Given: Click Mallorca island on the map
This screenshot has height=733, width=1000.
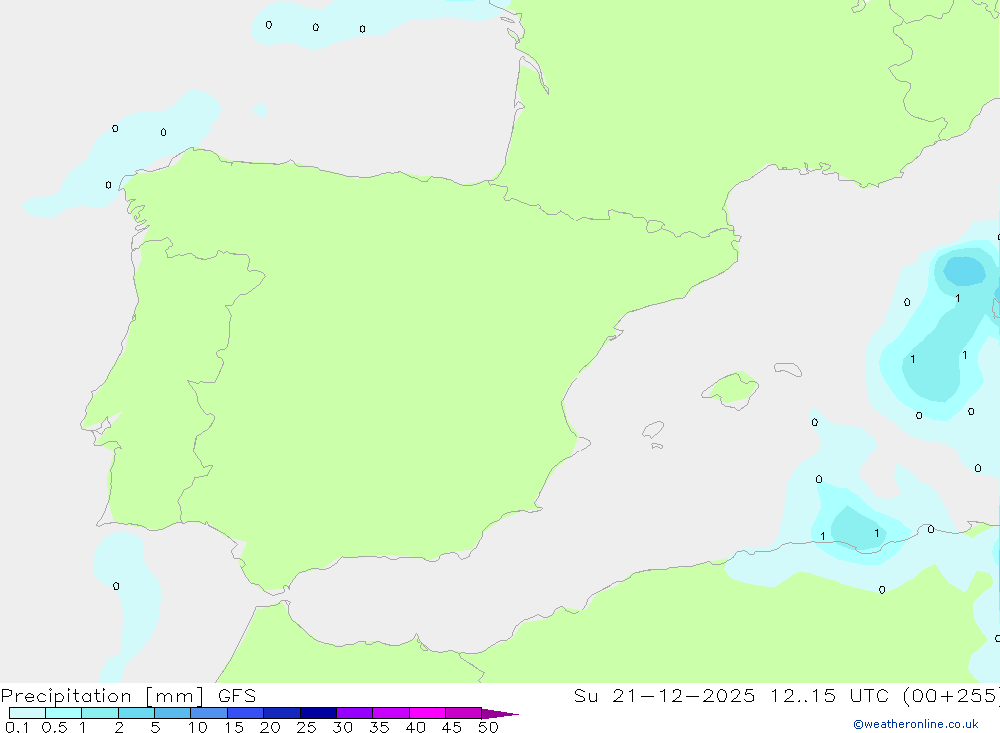Looking at the screenshot, I should (x=731, y=389).
